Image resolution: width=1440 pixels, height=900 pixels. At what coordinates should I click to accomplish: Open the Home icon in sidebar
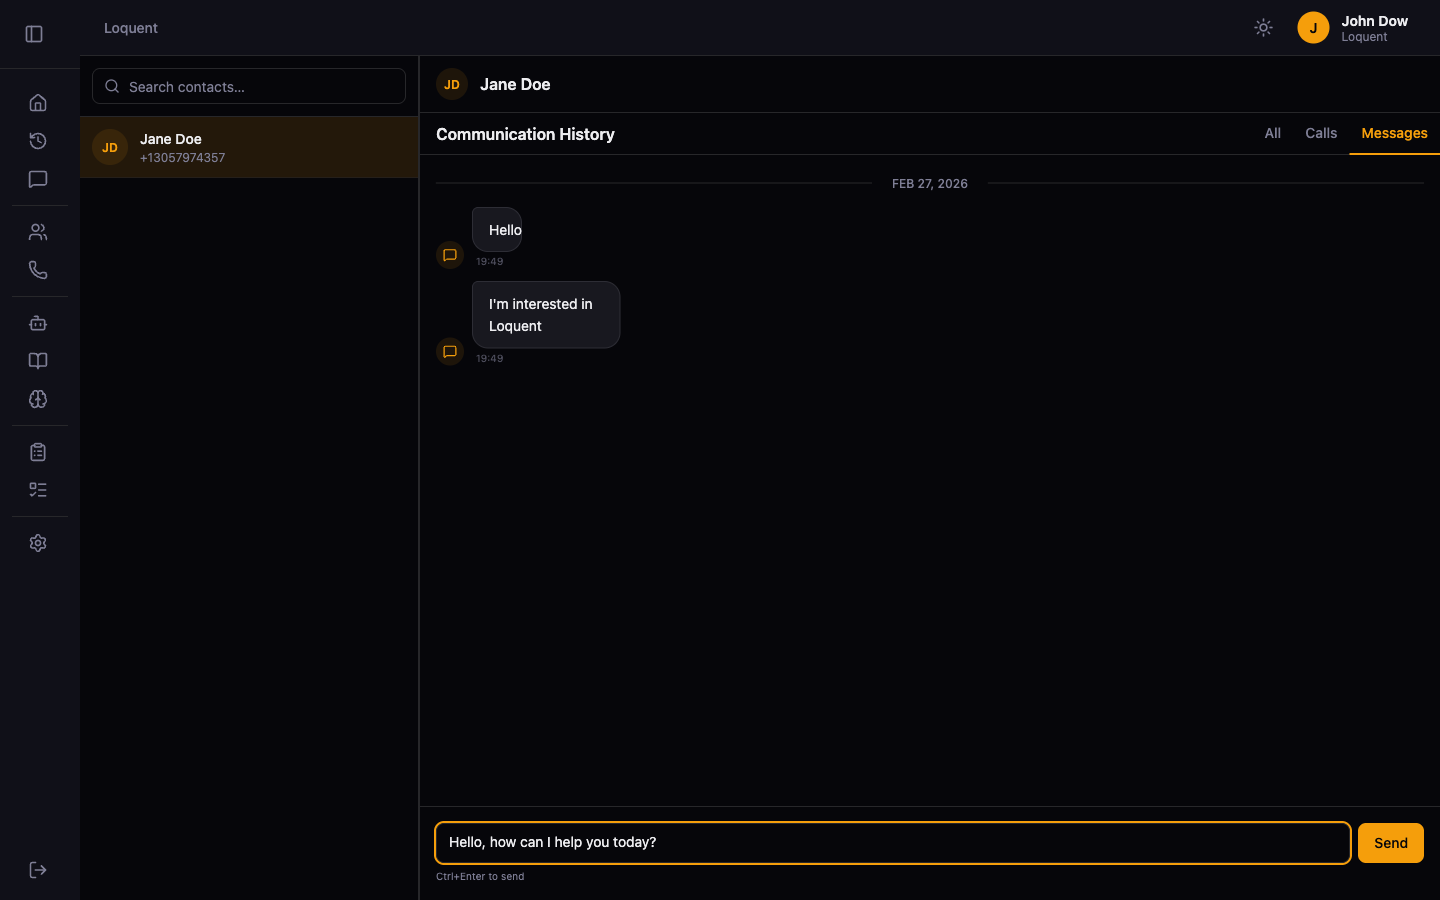[38, 103]
